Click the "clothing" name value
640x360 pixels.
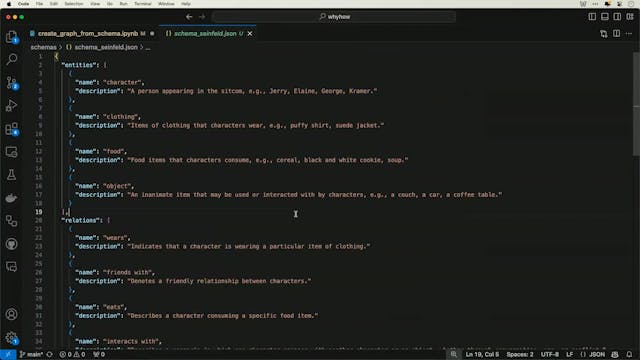point(120,117)
